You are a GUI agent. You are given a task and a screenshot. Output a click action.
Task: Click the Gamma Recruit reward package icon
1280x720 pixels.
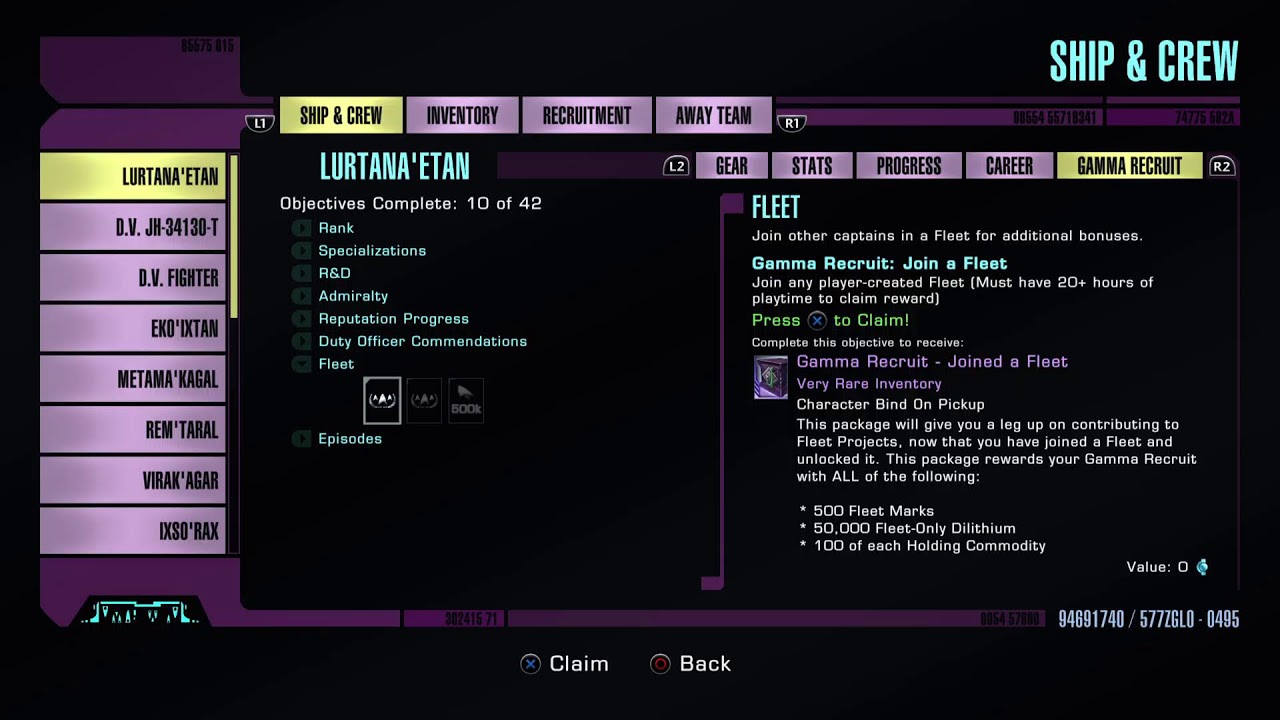770,378
